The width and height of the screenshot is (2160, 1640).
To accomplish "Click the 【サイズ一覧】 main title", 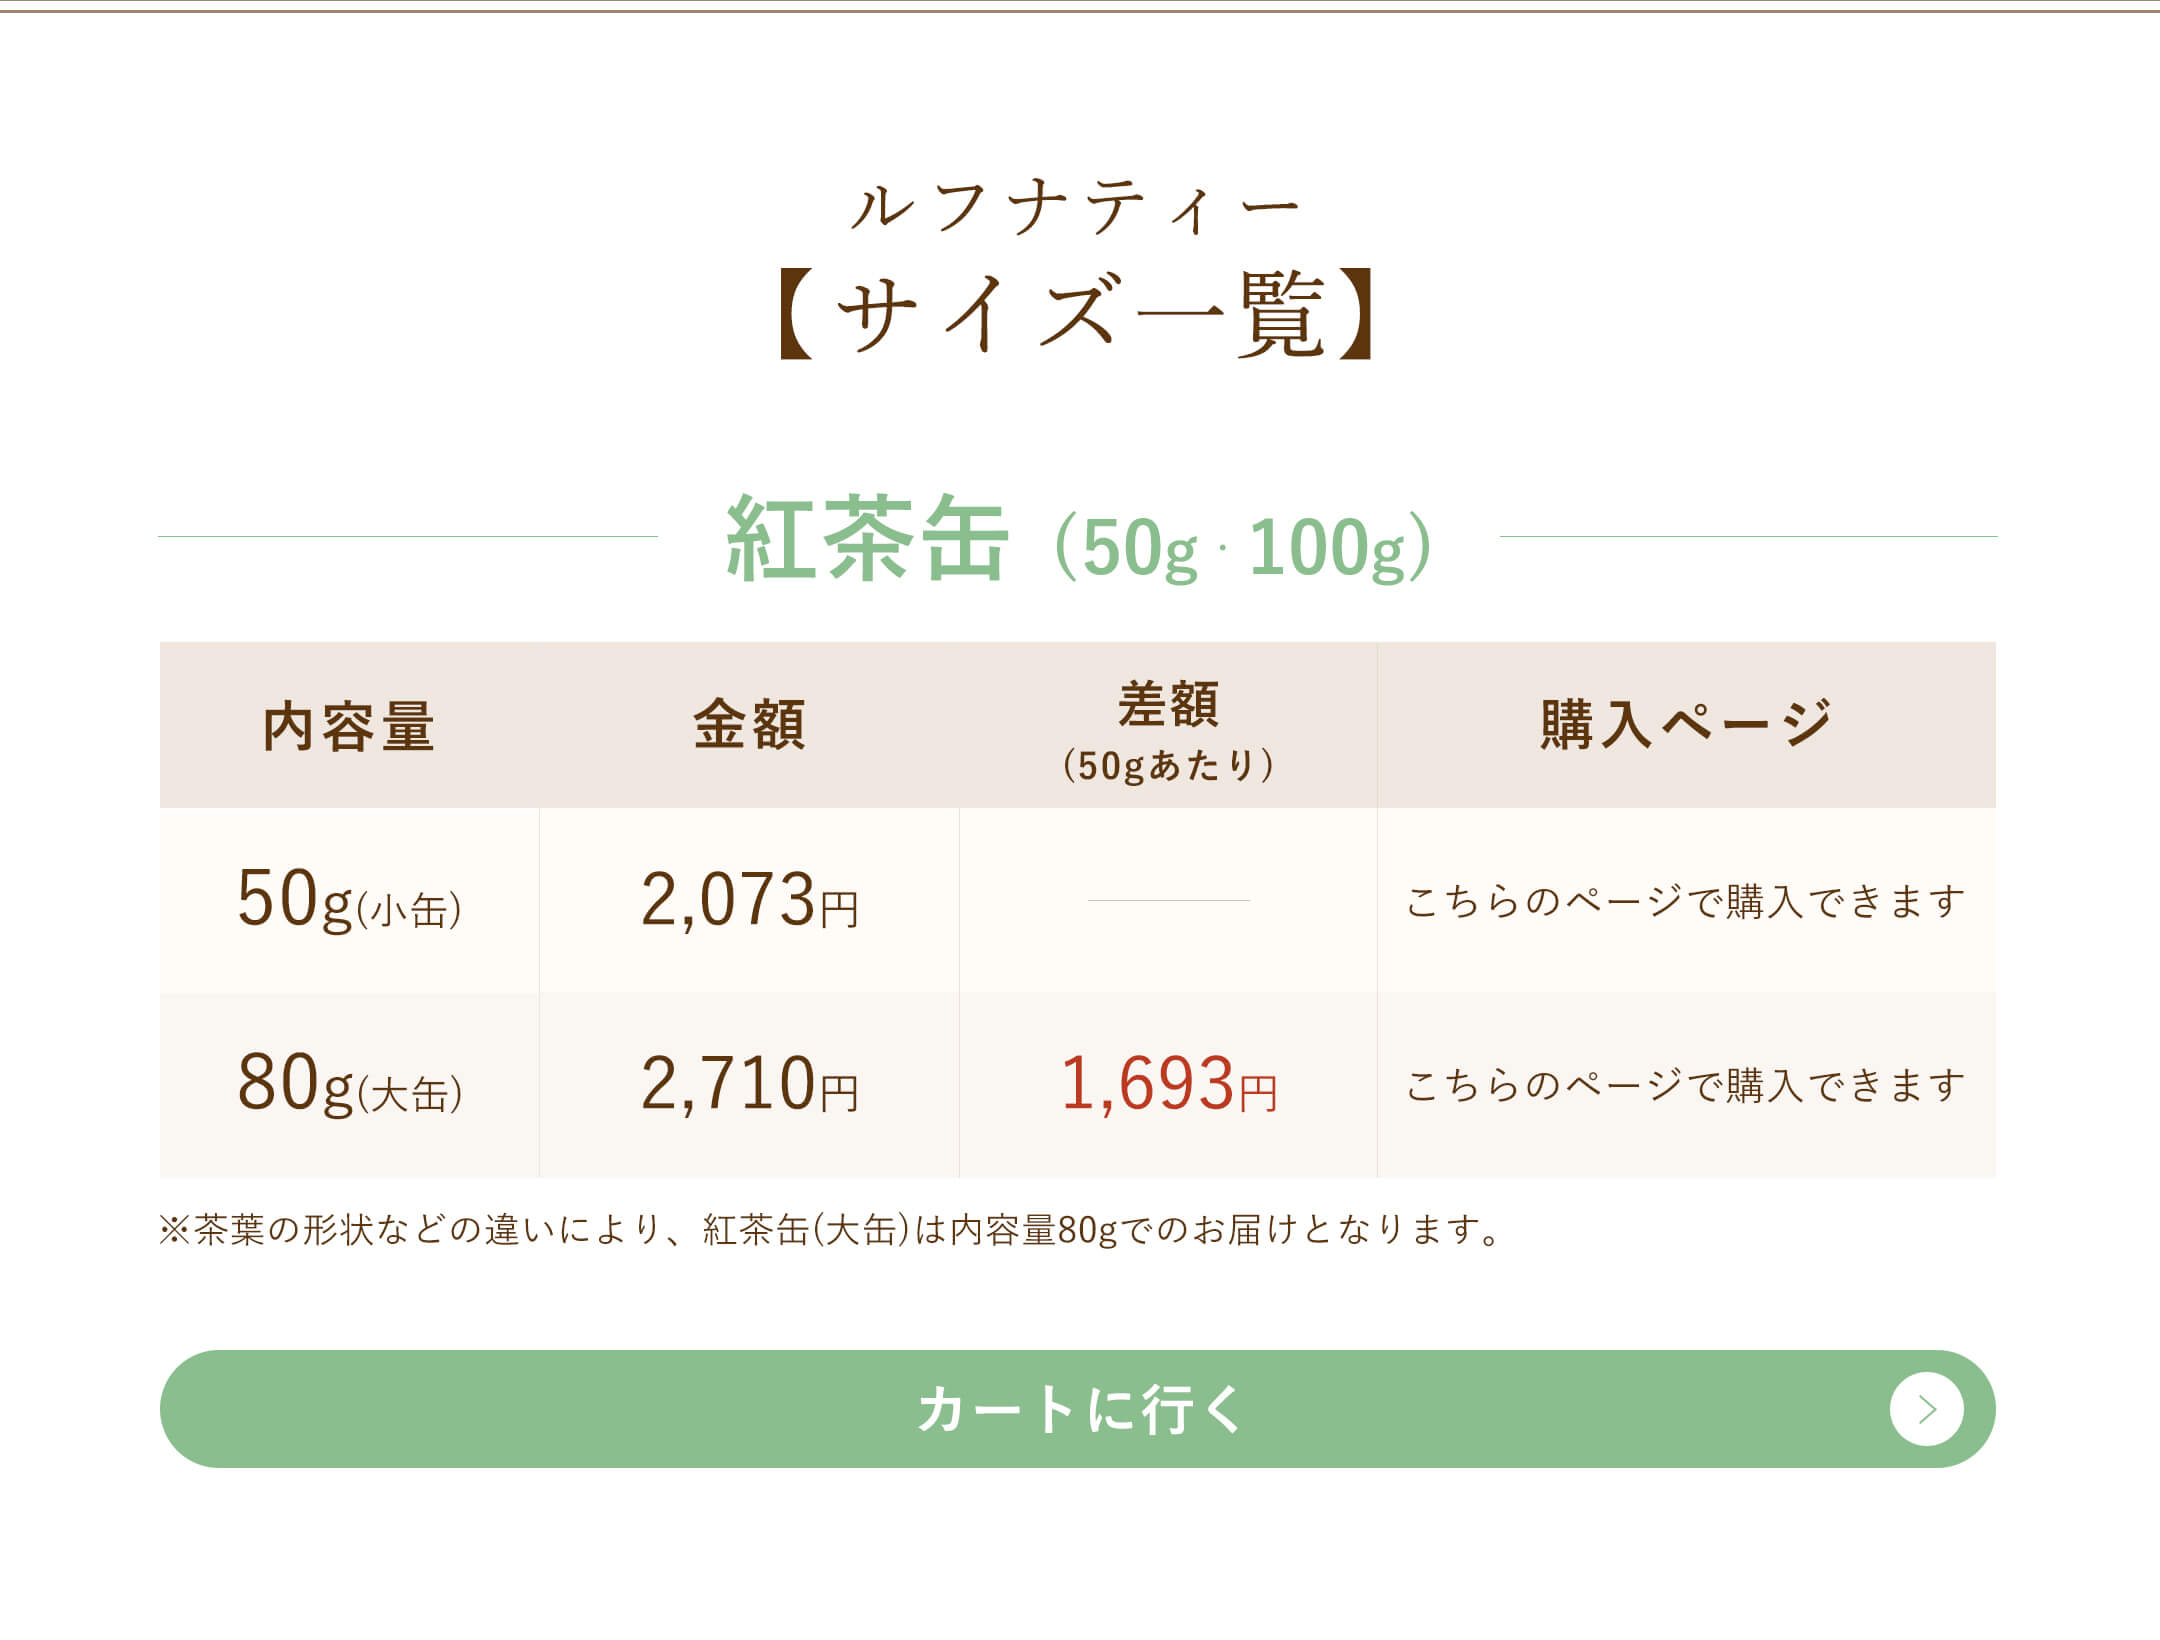I will (1077, 313).
